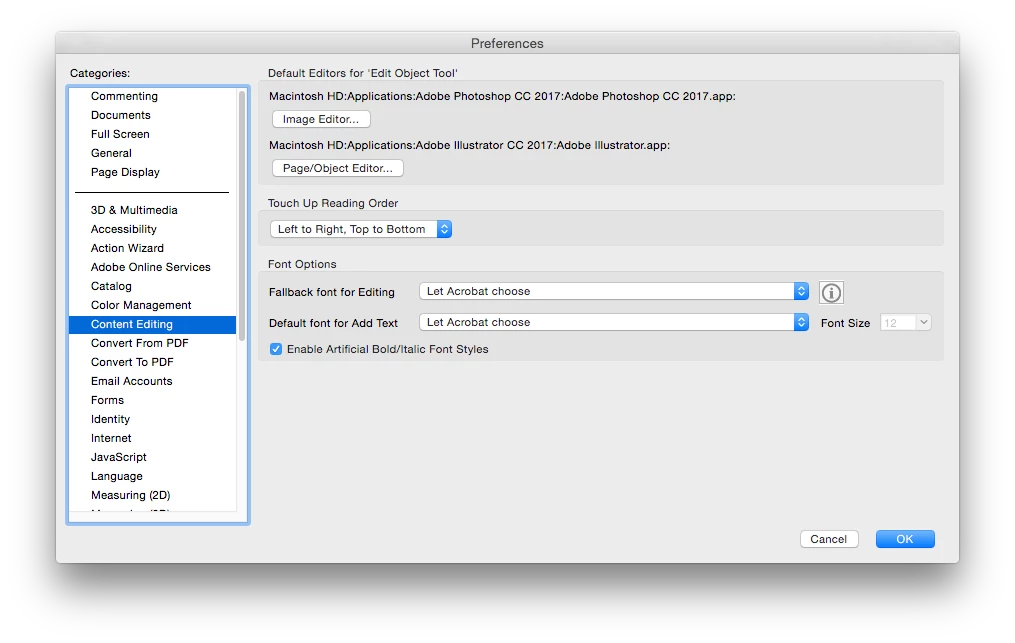The width and height of the screenshot is (1015, 643).
Task: Select the Page Display category
Action: (153, 172)
